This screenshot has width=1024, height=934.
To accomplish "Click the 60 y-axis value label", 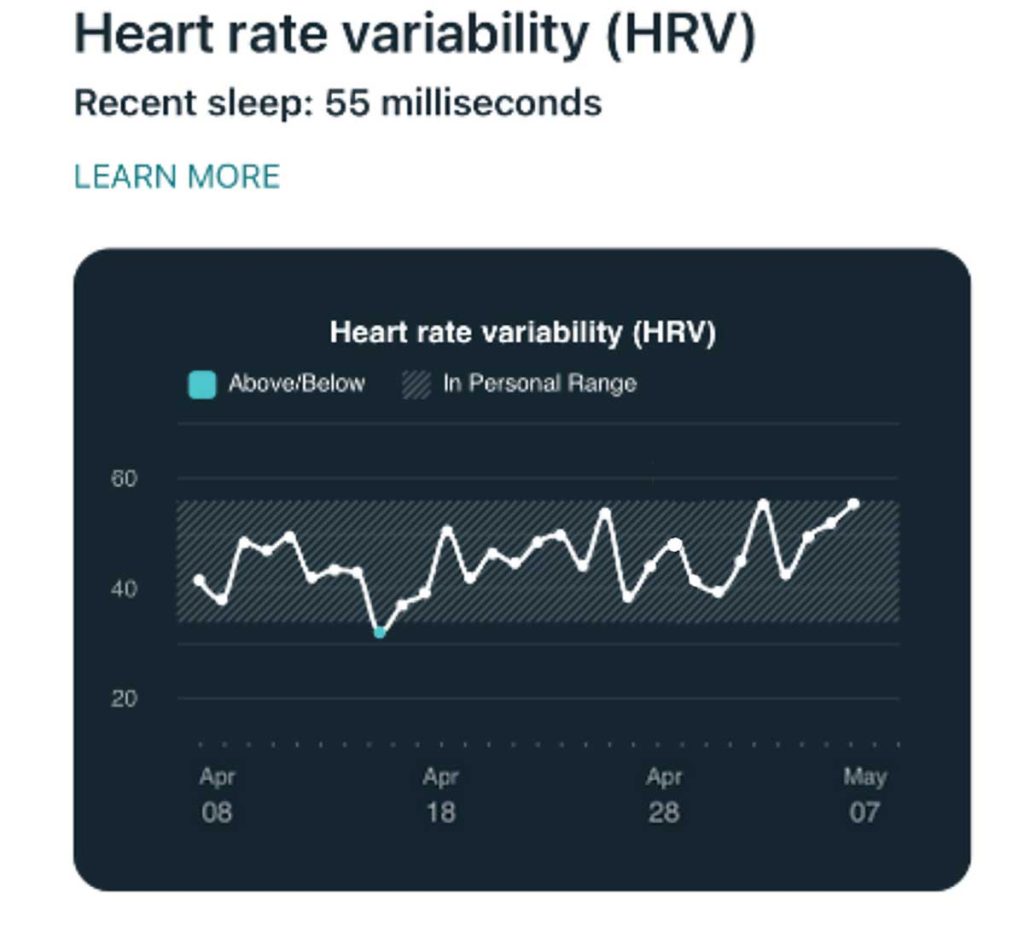I will (124, 479).
